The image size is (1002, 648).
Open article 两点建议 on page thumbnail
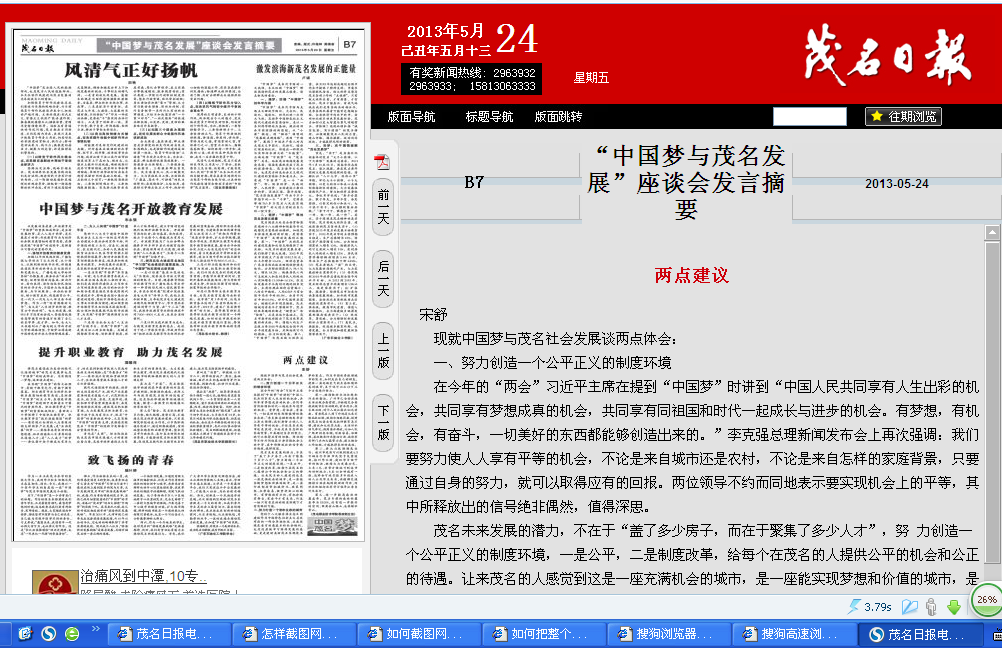306,360
